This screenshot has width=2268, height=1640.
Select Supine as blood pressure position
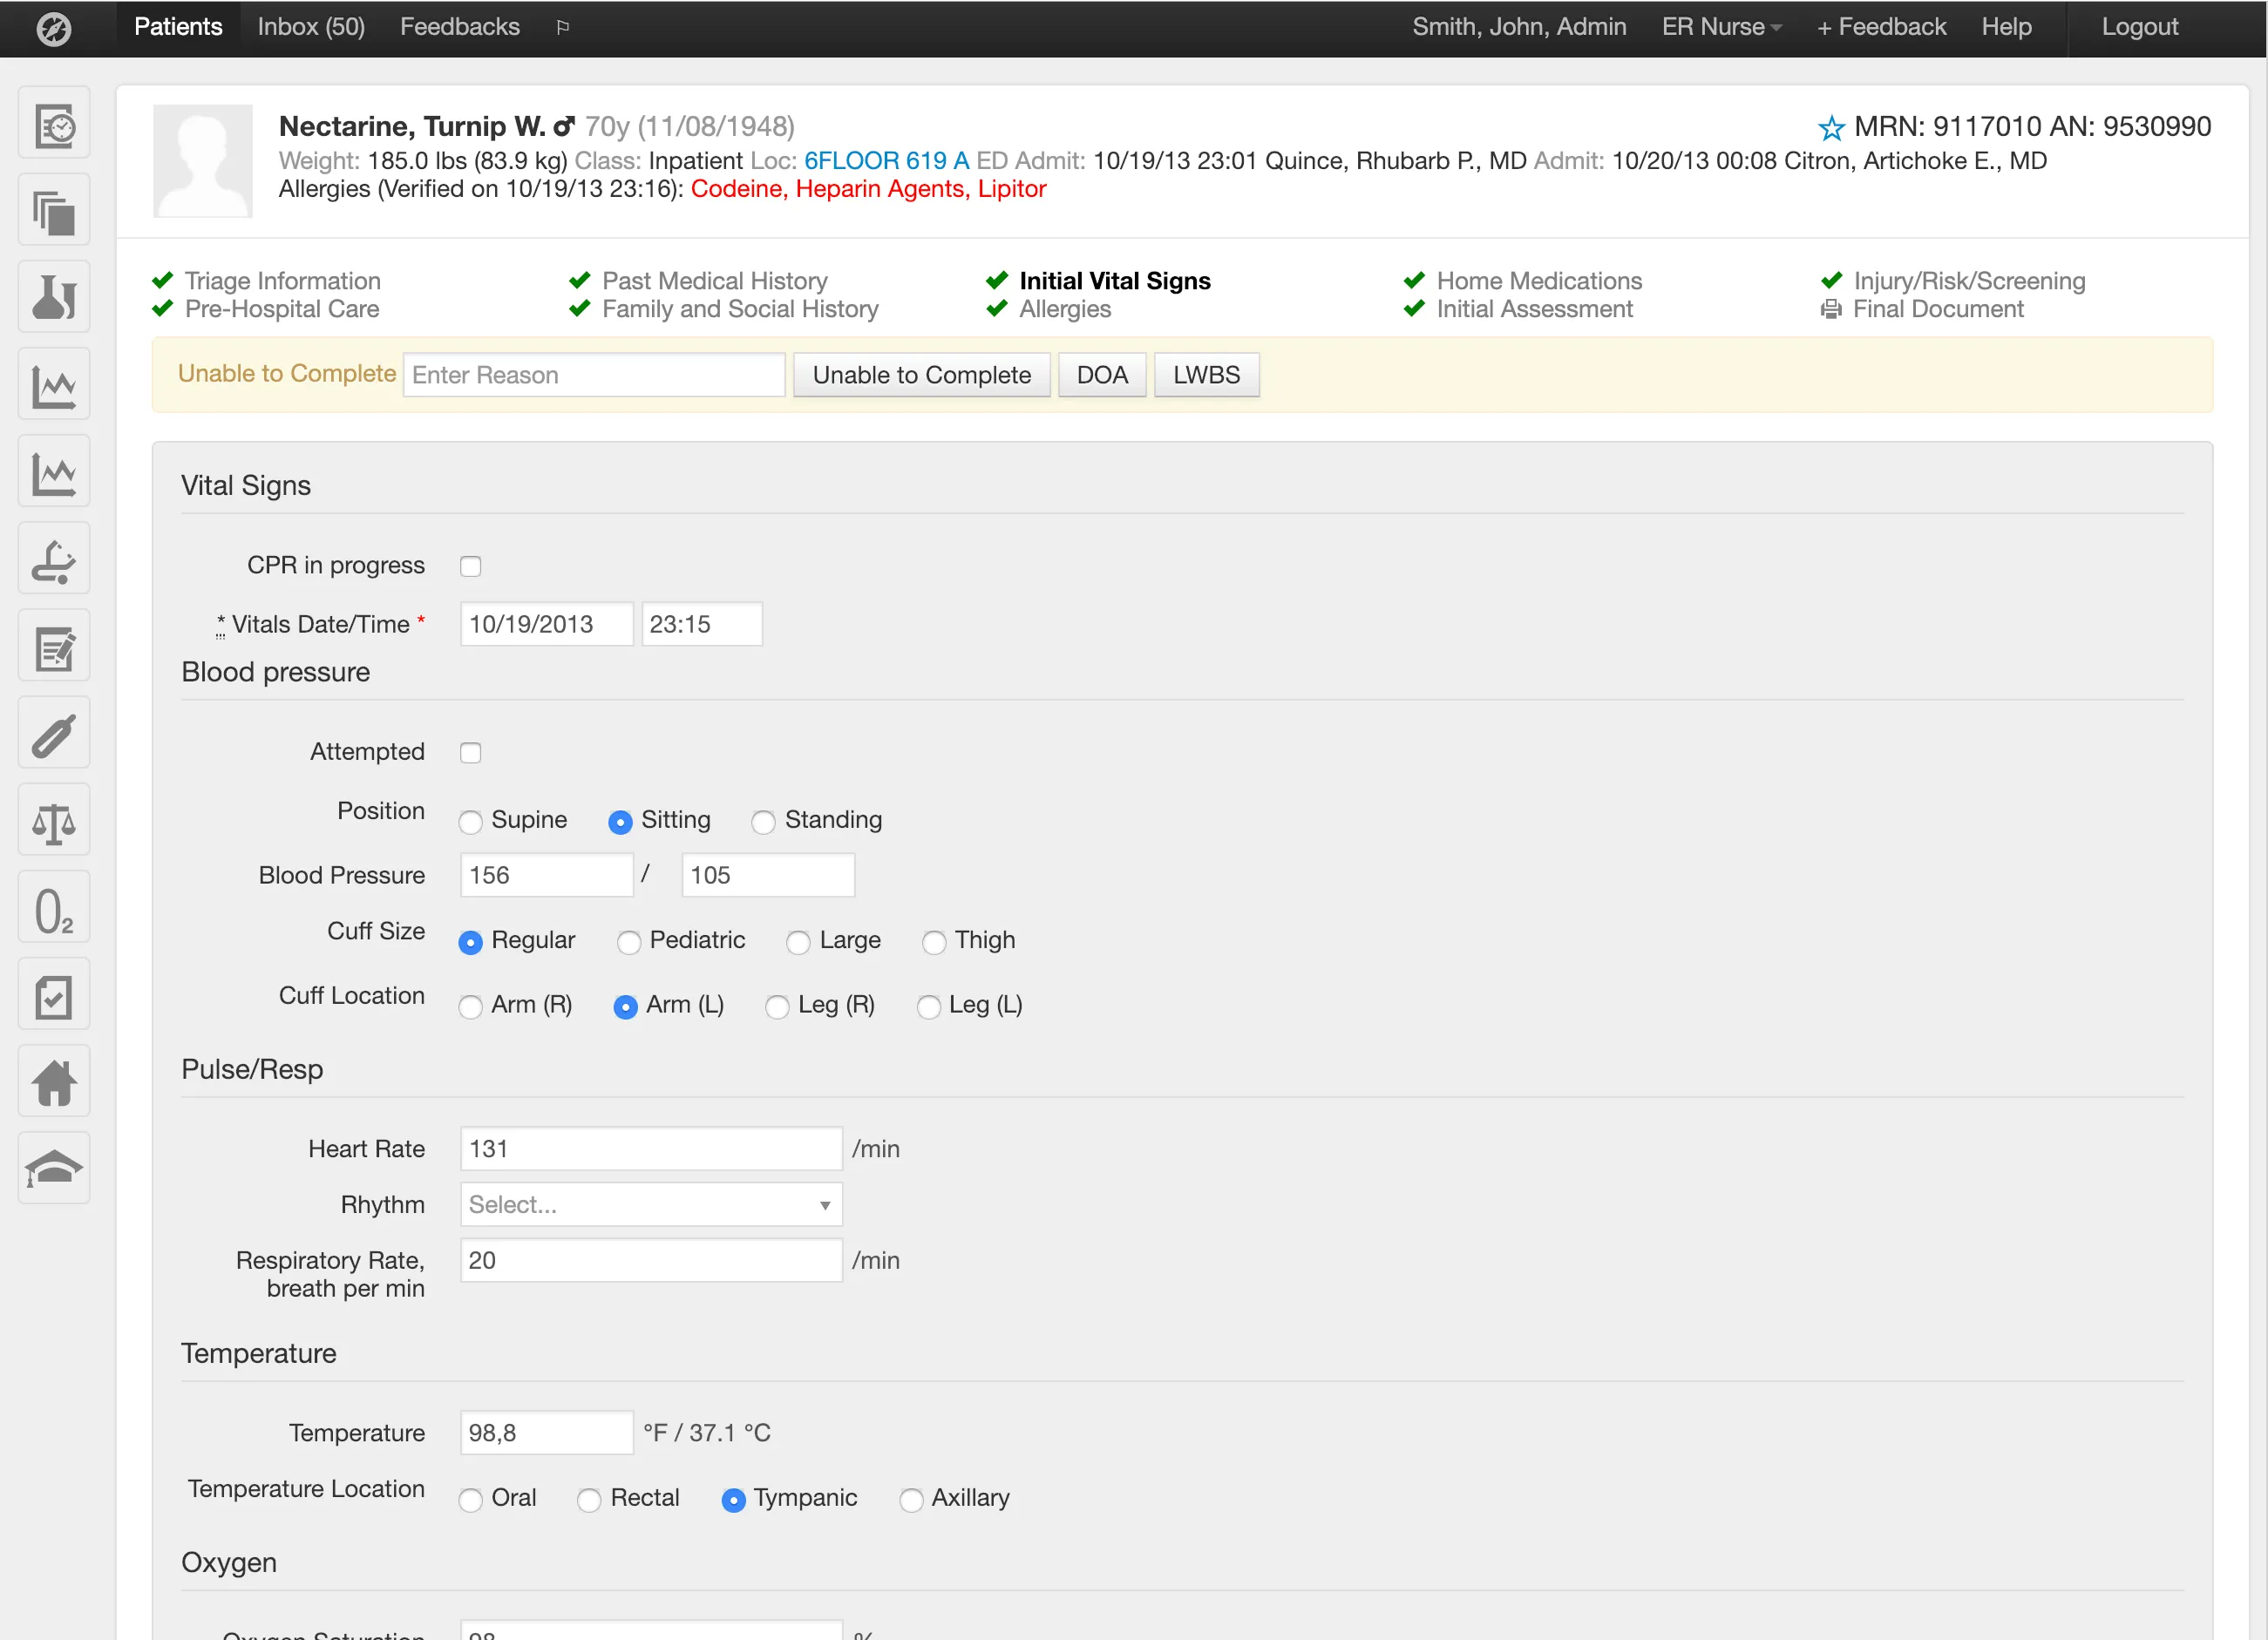coord(470,821)
